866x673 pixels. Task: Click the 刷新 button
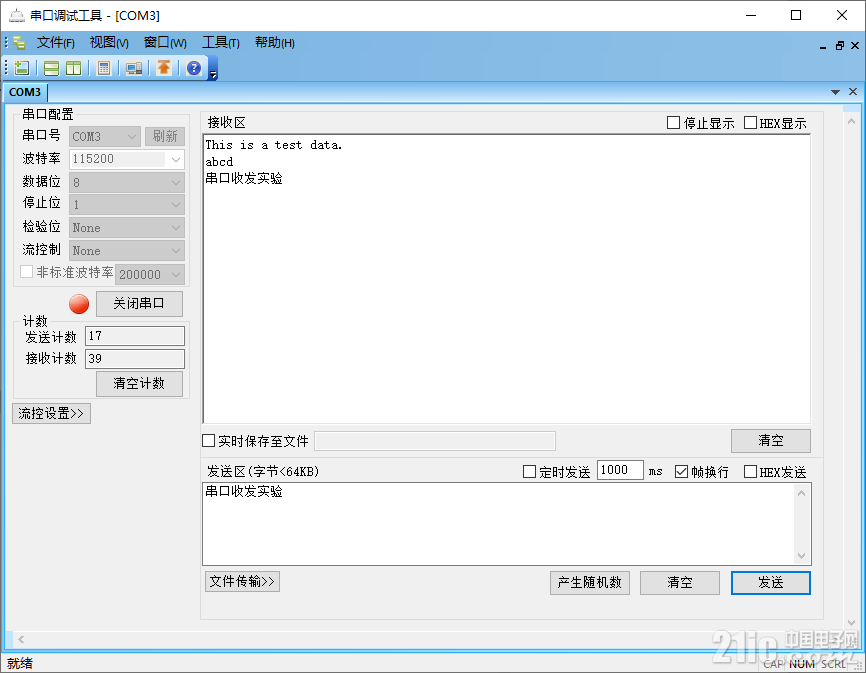[x=165, y=136]
